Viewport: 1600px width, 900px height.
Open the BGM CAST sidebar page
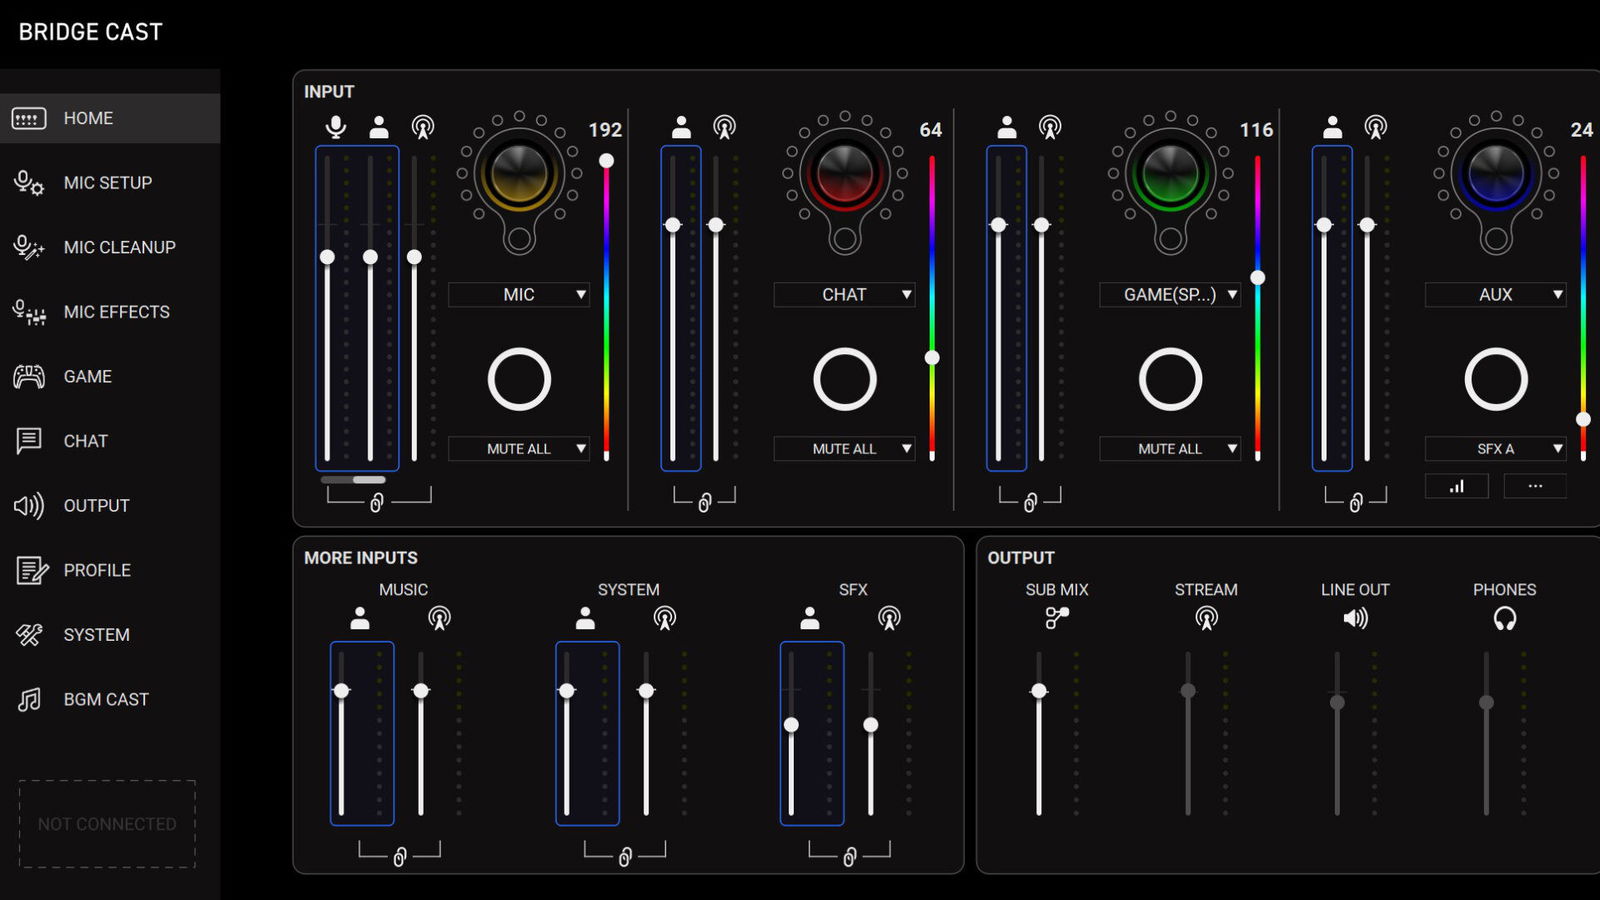[x=106, y=700]
